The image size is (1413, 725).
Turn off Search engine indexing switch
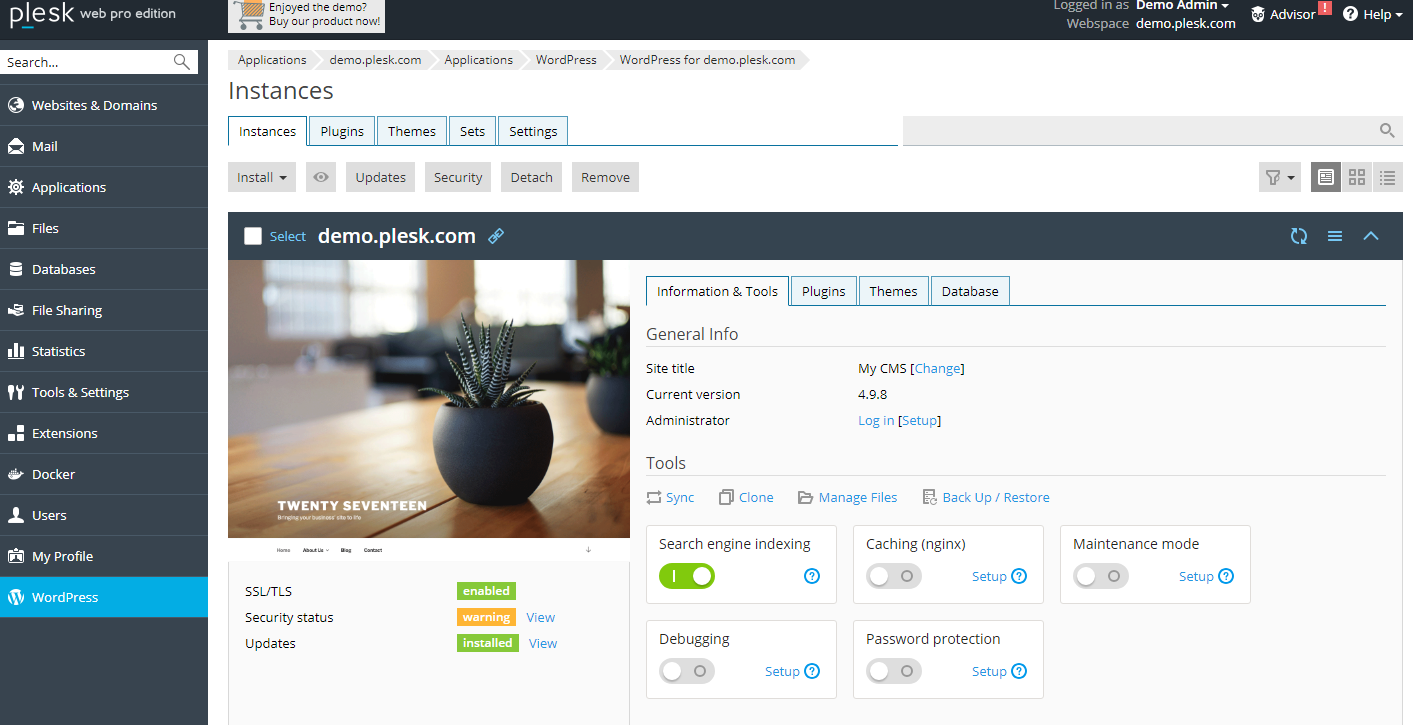point(687,576)
